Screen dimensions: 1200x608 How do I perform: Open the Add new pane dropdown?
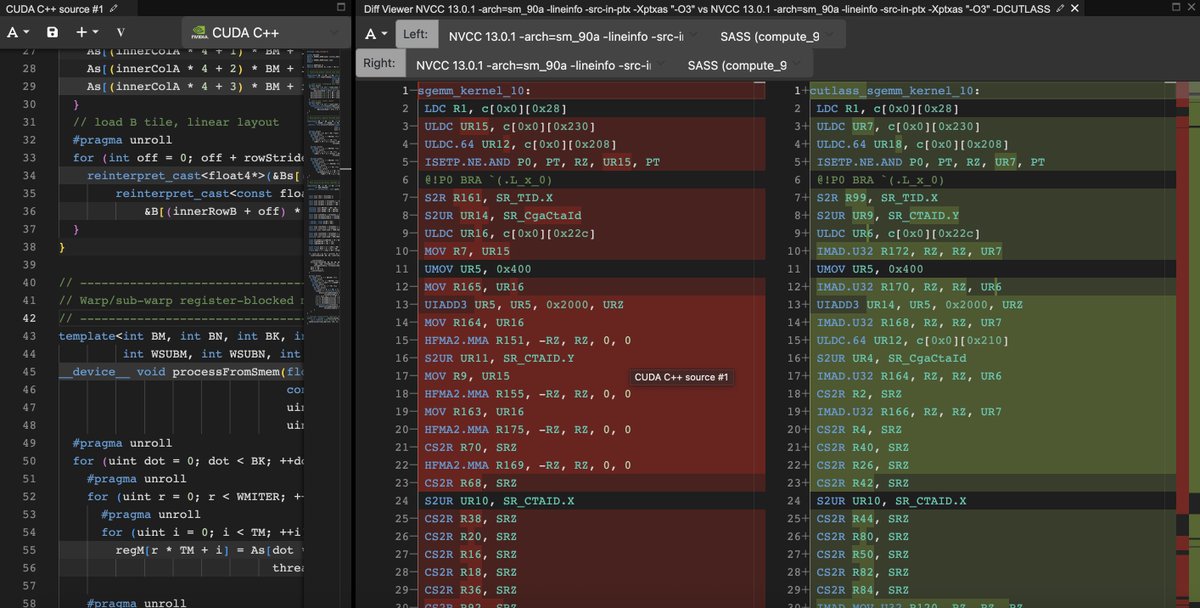[85, 32]
